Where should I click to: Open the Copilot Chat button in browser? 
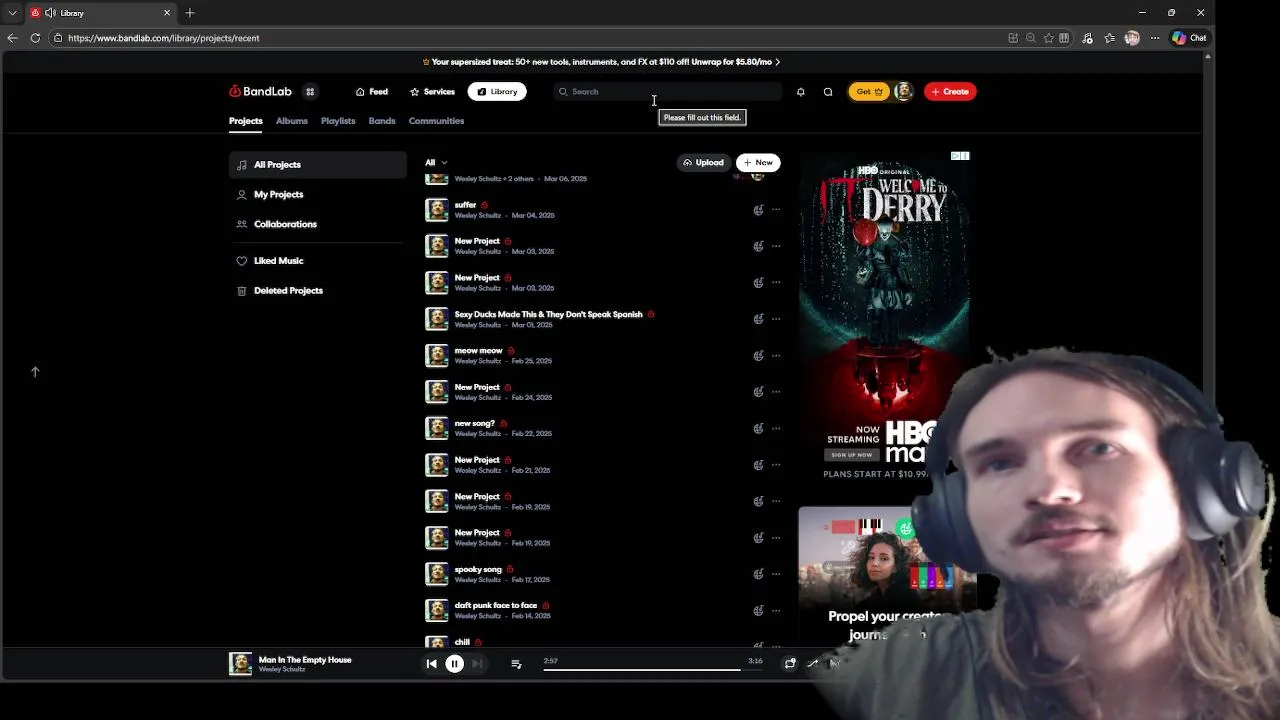tap(1189, 38)
